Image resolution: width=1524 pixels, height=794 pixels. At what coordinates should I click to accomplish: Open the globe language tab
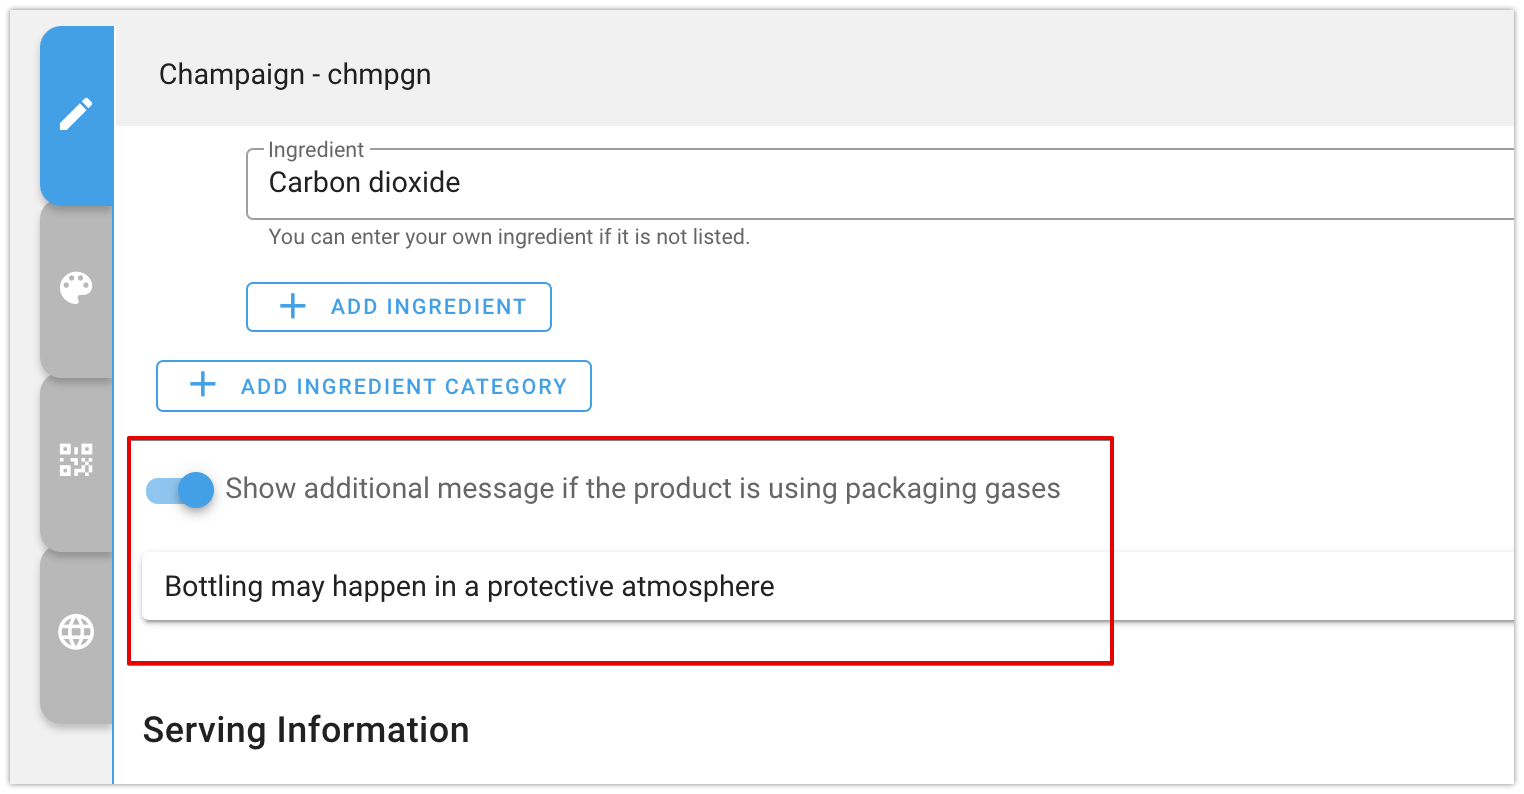(77, 632)
